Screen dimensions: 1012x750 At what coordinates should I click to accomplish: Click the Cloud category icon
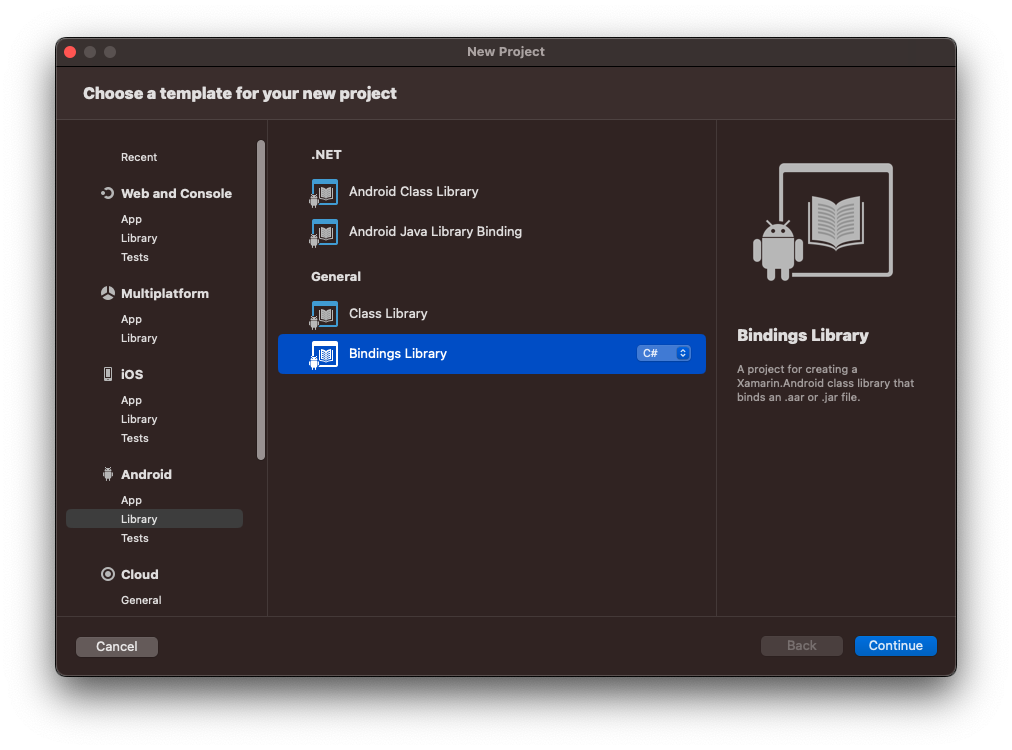[x=108, y=574]
